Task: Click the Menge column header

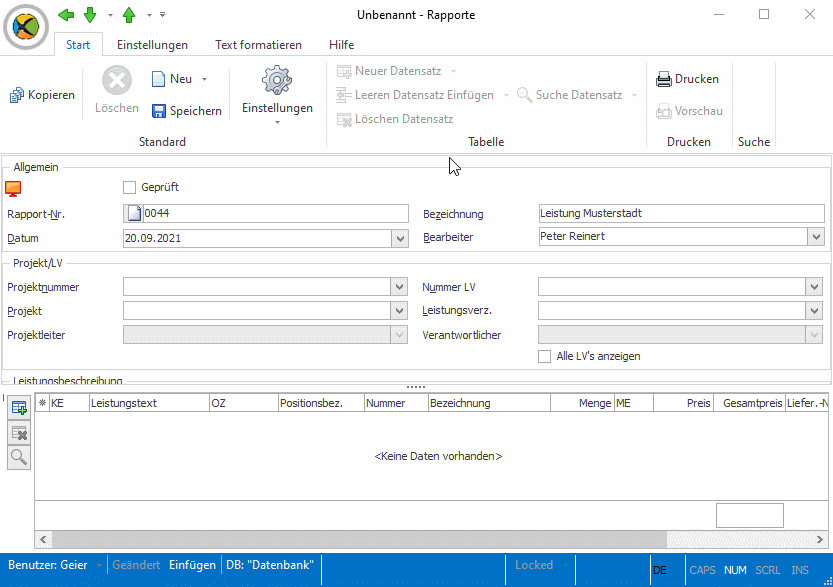Action: [x=582, y=403]
